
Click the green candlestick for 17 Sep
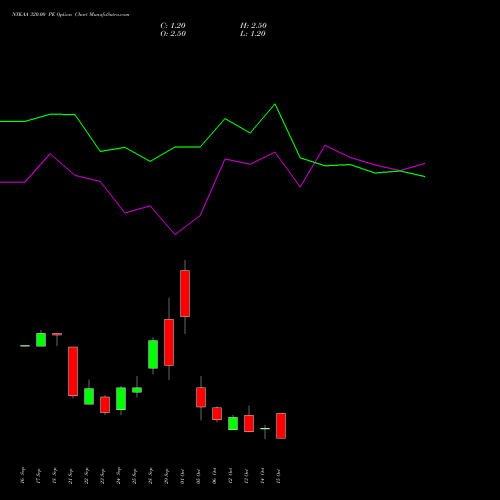(41, 340)
